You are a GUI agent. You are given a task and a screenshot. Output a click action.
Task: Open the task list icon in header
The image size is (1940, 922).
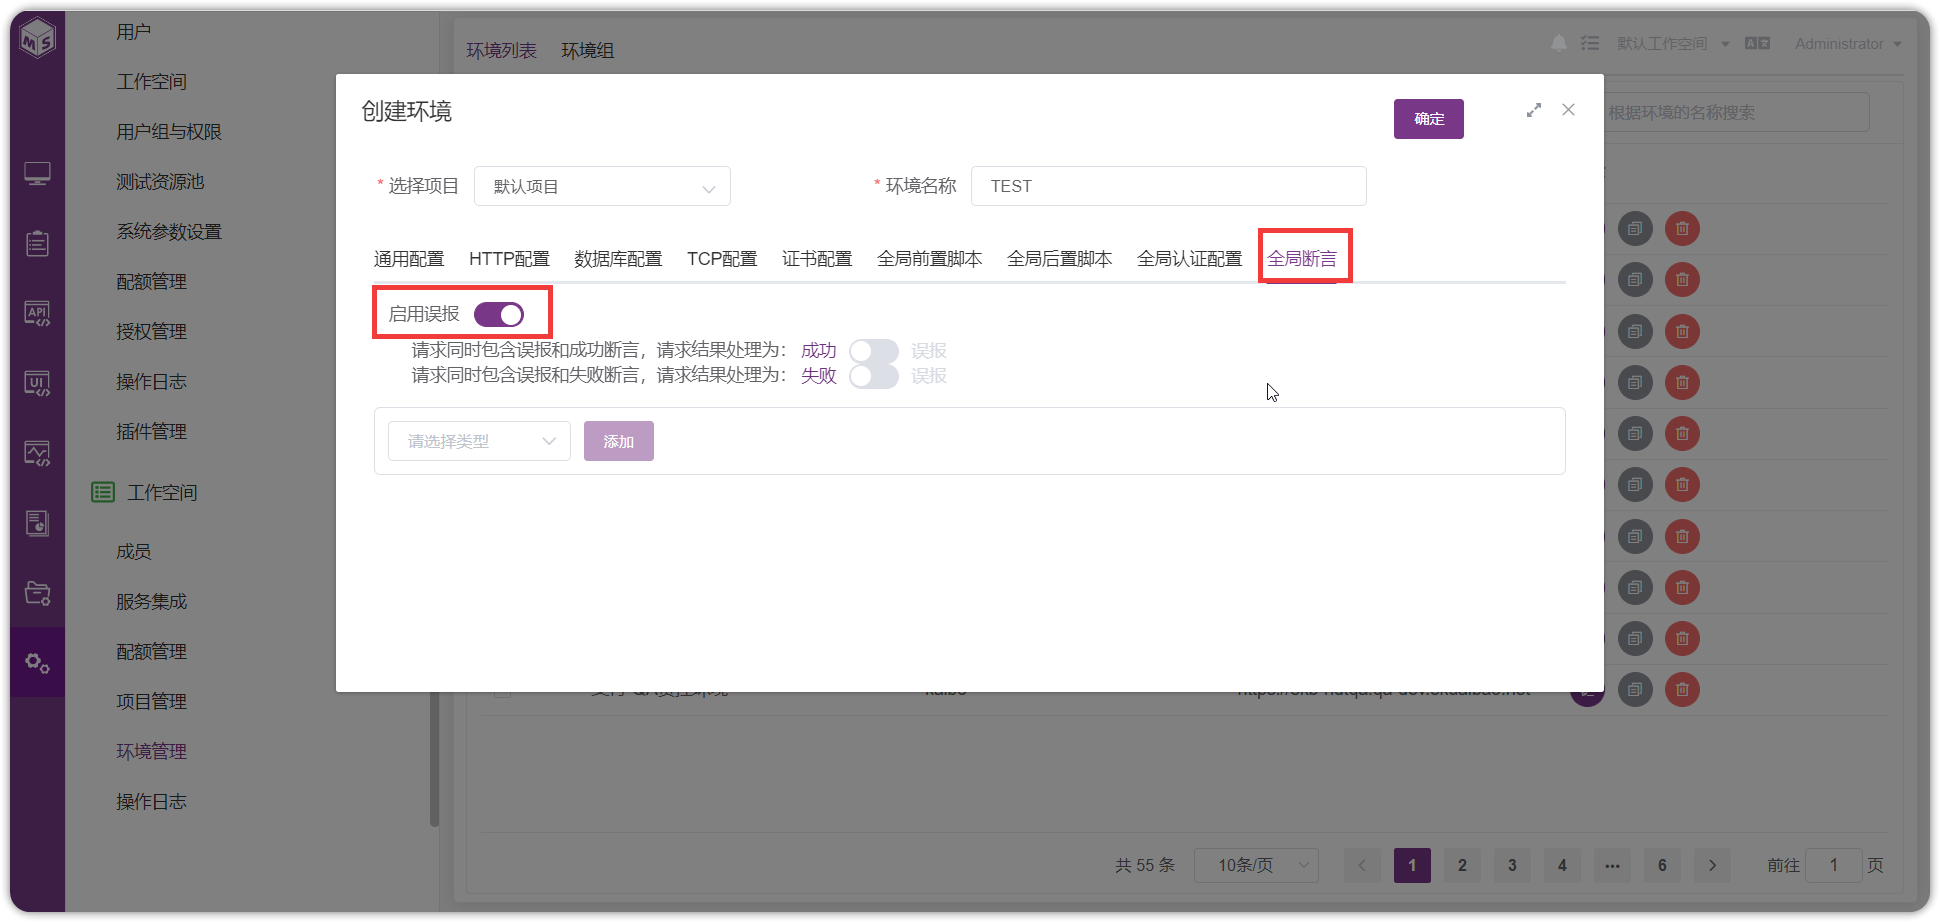tap(1590, 43)
